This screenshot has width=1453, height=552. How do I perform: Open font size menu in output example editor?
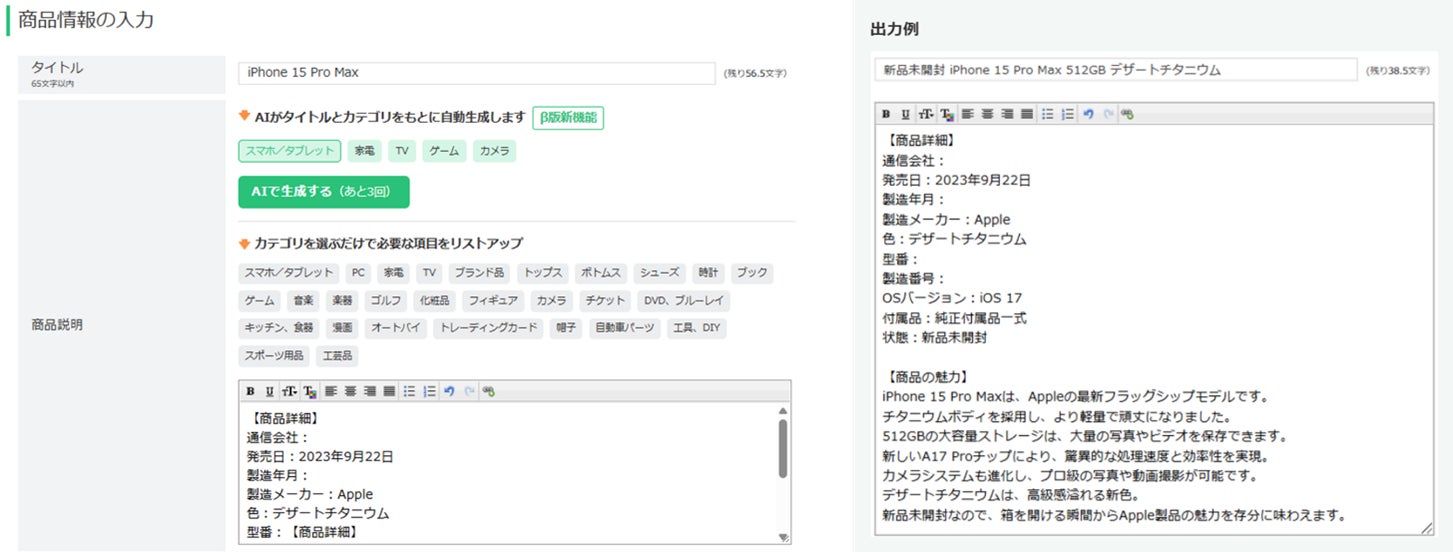tap(926, 114)
